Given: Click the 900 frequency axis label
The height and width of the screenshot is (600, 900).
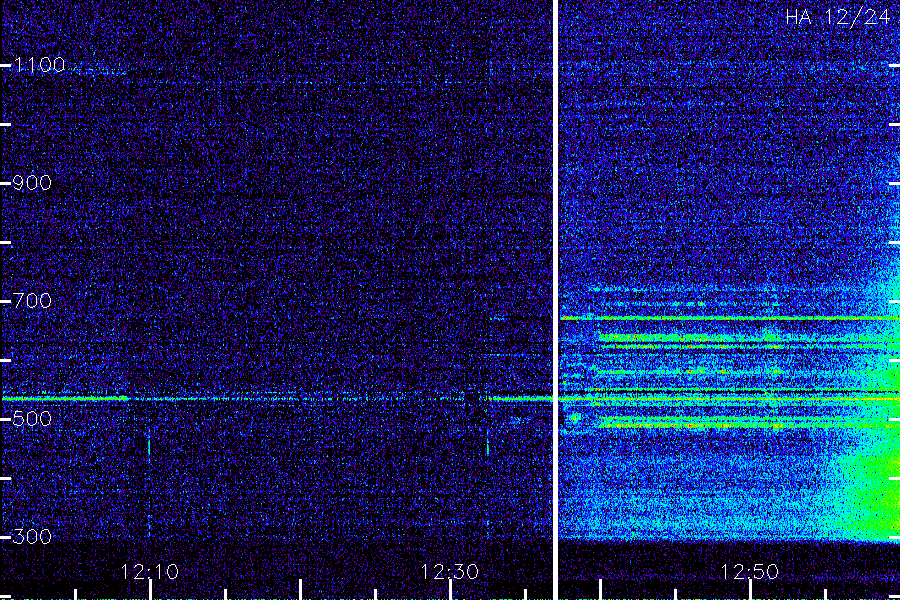Looking at the screenshot, I should (32, 183).
